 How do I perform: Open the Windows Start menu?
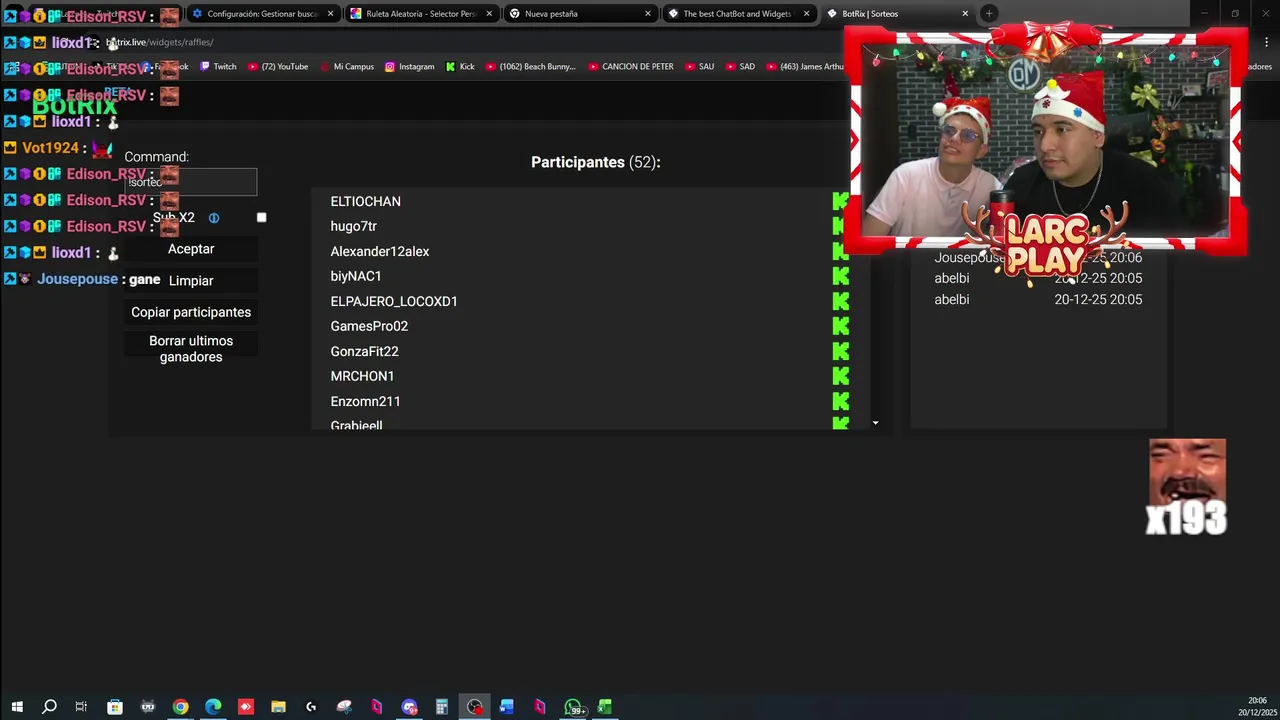(x=17, y=707)
